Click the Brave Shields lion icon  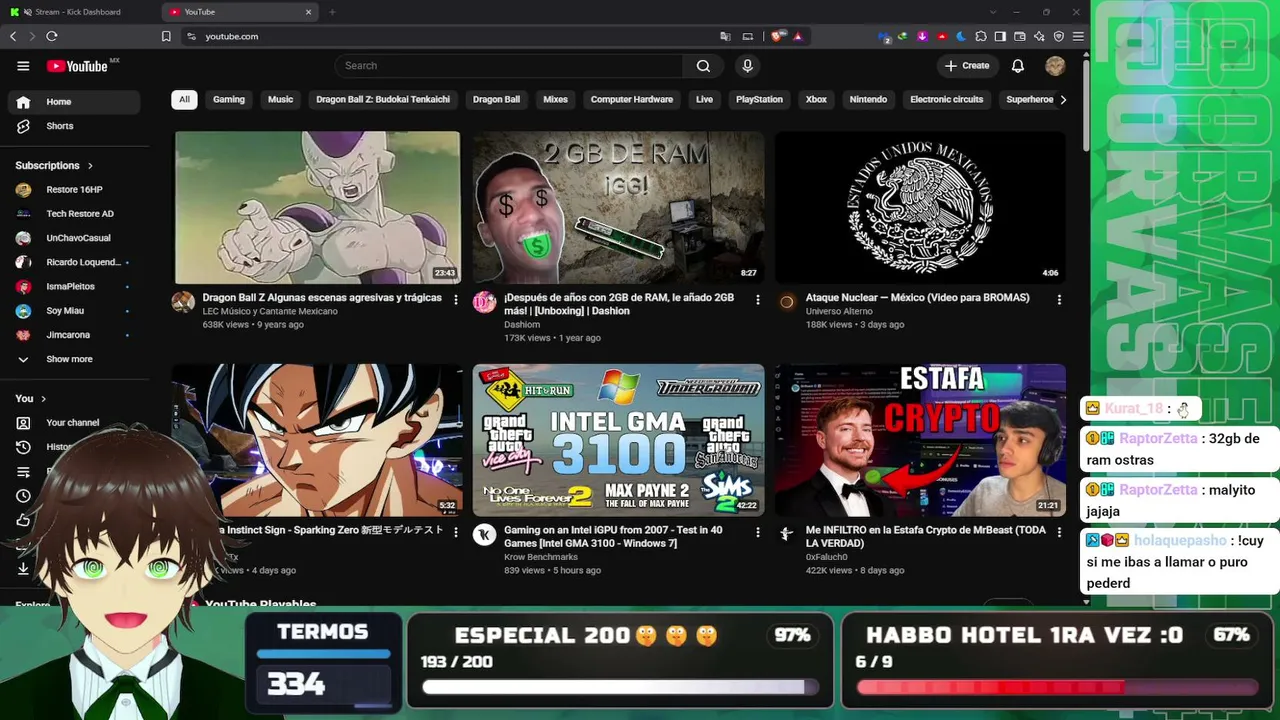[x=777, y=36]
